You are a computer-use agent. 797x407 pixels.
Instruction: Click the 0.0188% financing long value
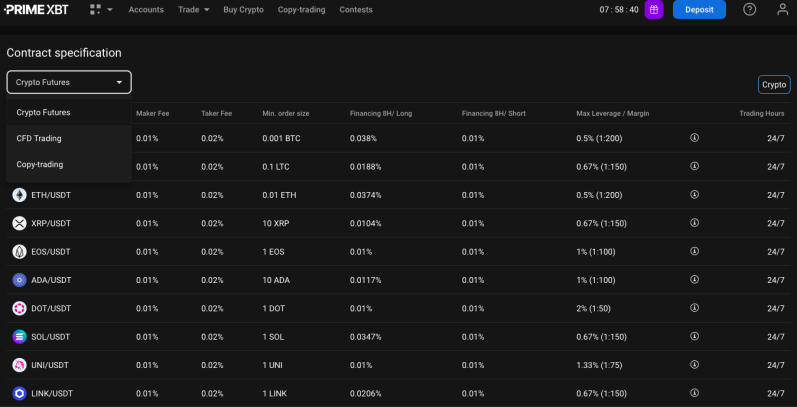365,167
